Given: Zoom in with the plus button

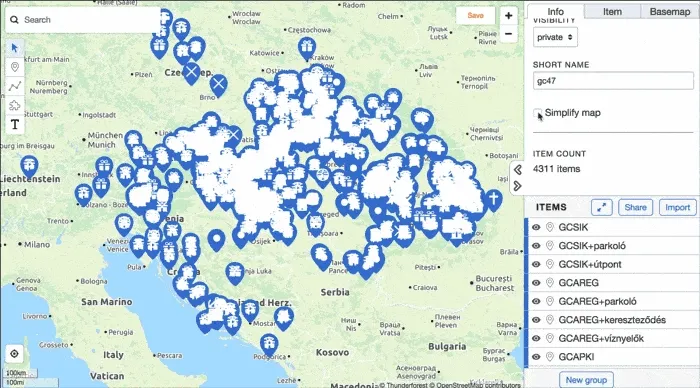Looking at the screenshot, I should (x=508, y=16).
